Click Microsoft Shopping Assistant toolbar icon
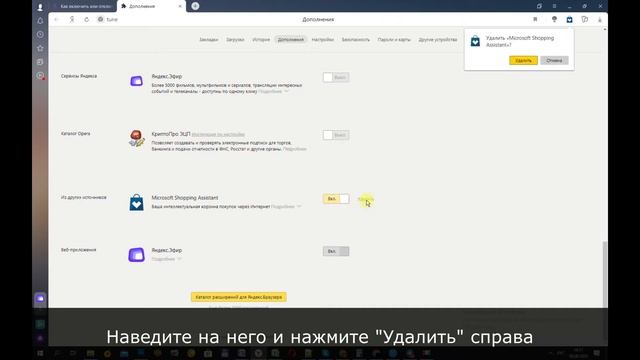The height and width of the screenshot is (360, 640). [569, 19]
